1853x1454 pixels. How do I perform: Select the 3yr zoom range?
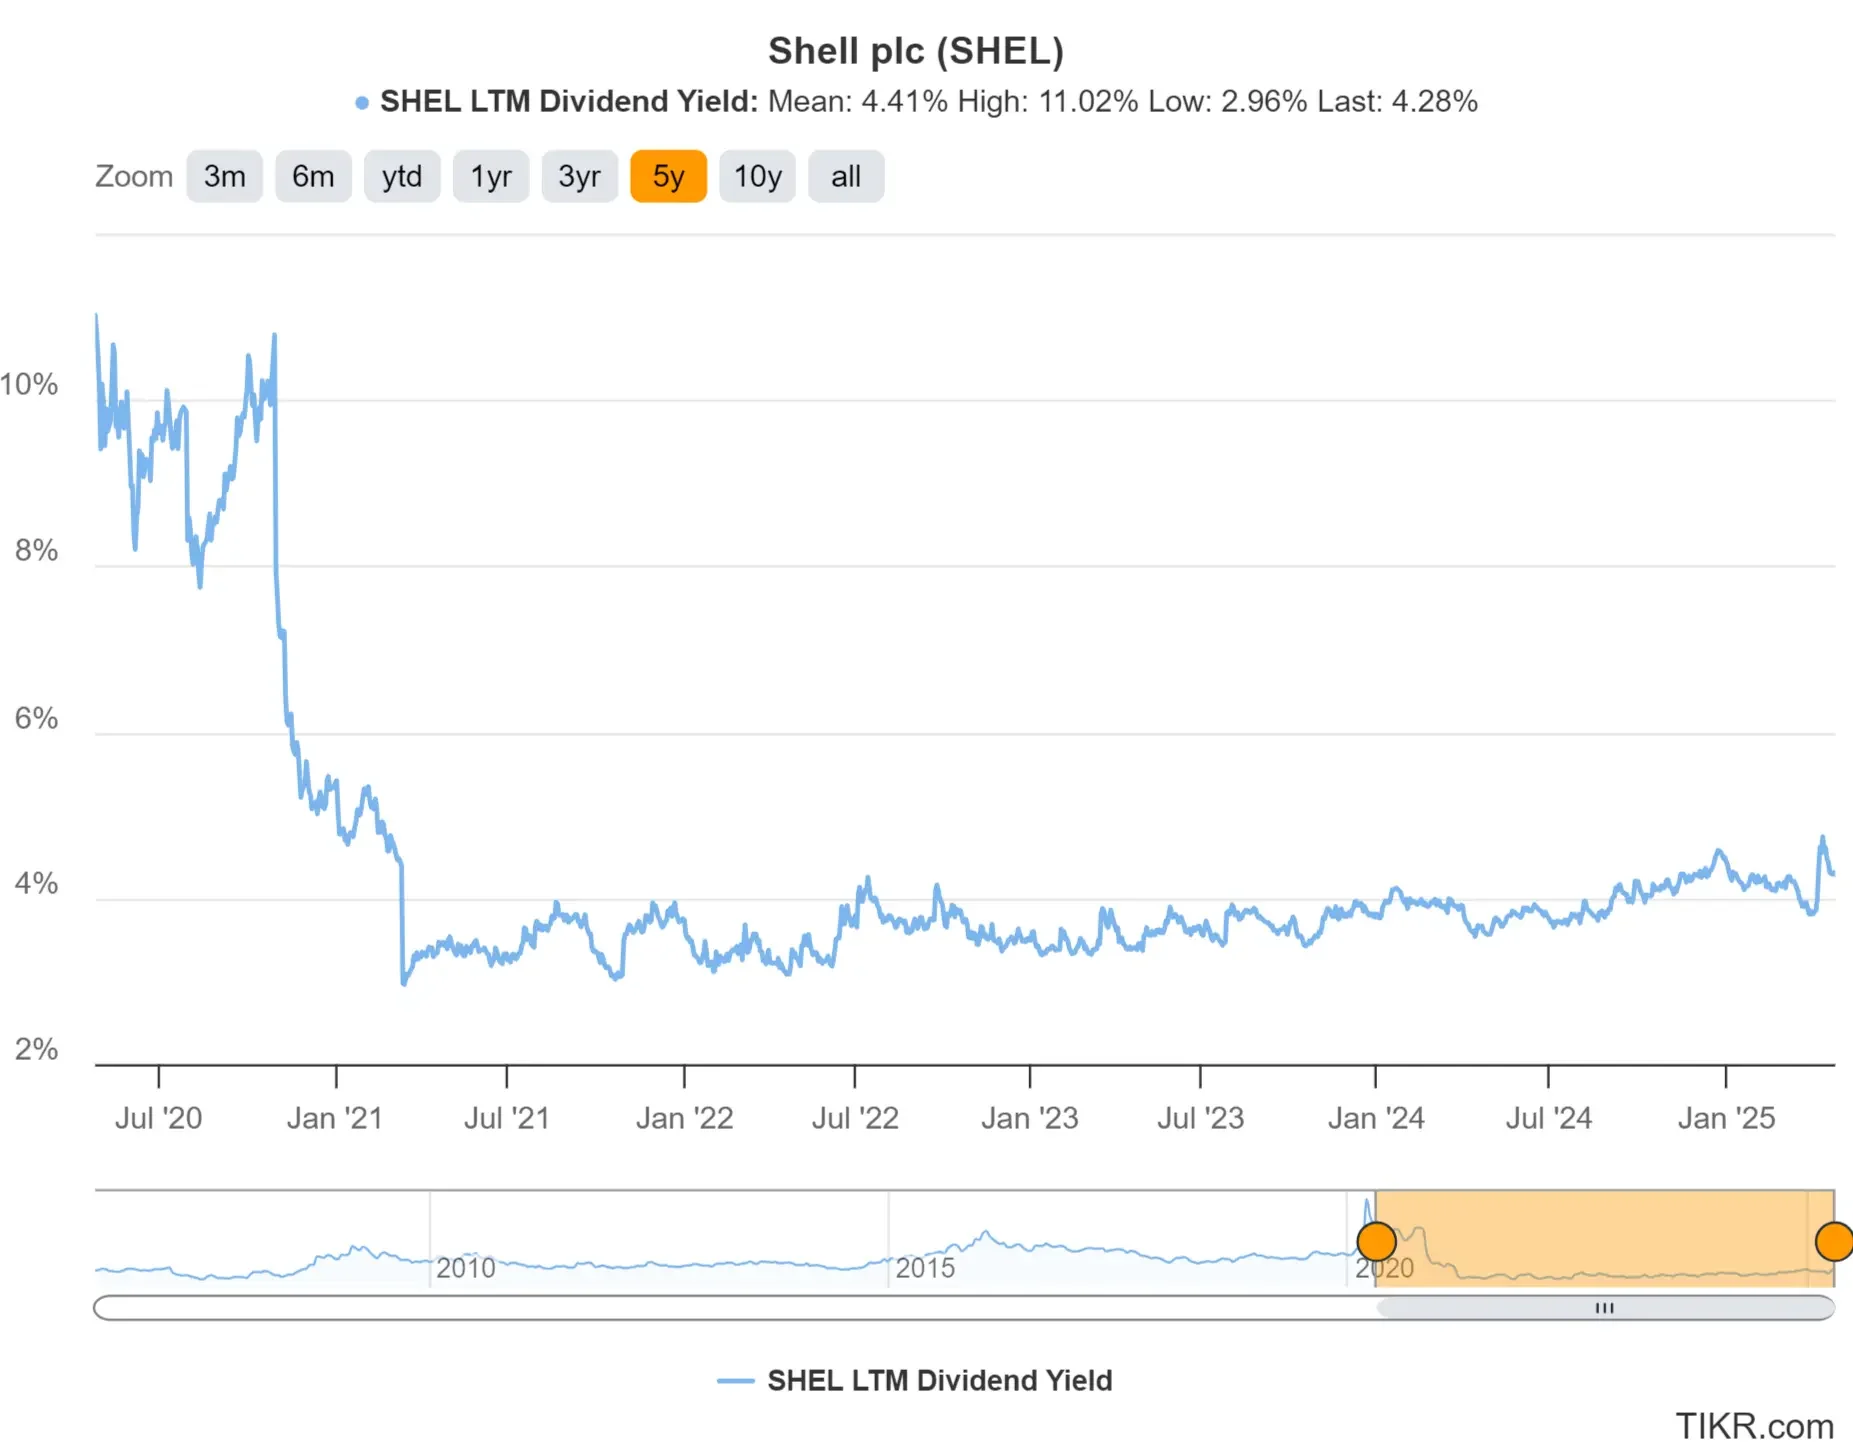[x=580, y=176]
